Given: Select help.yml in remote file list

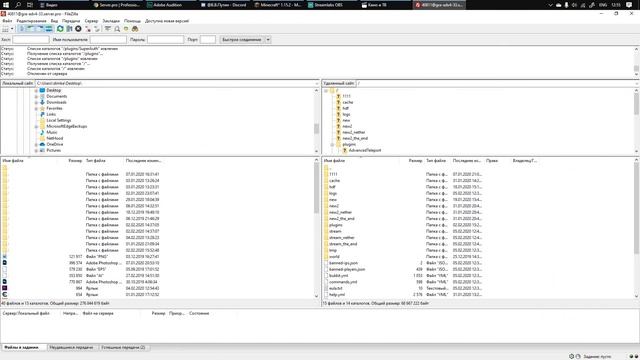Looking at the screenshot, I should point(337,295).
